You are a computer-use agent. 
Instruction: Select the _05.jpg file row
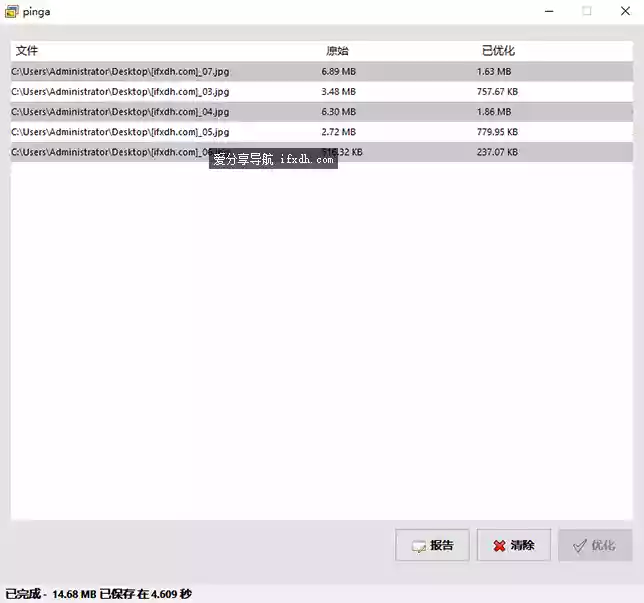click(322, 132)
